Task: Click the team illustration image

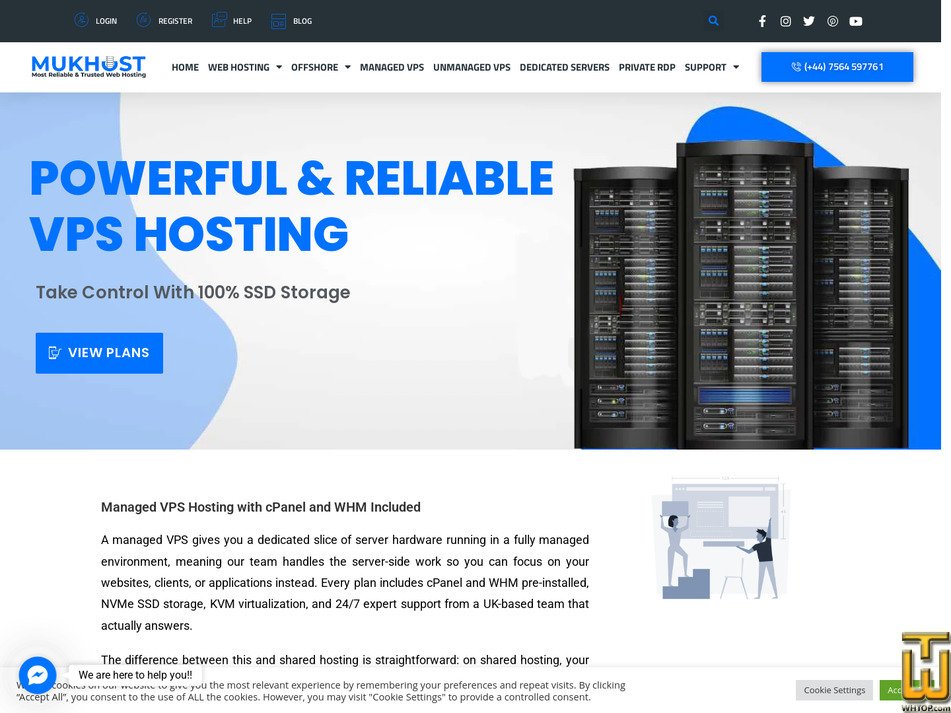Action: click(x=721, y=538)
